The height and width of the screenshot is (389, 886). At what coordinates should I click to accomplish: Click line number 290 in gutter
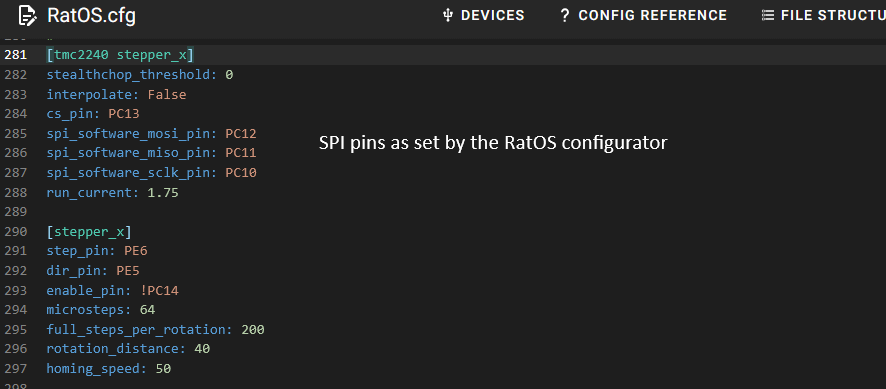pyautogui.click(x=15, y=232)
